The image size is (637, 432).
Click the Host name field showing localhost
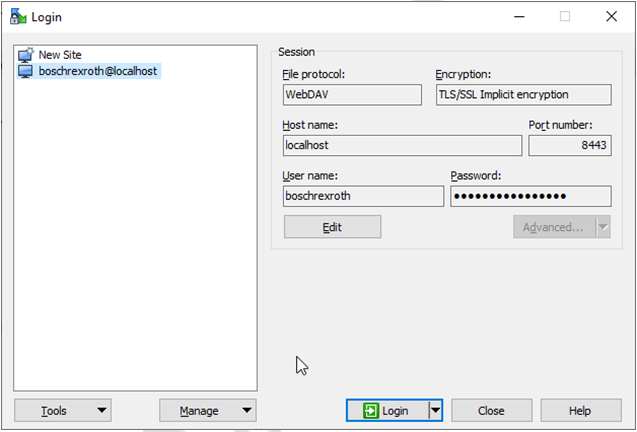[402, 145]
